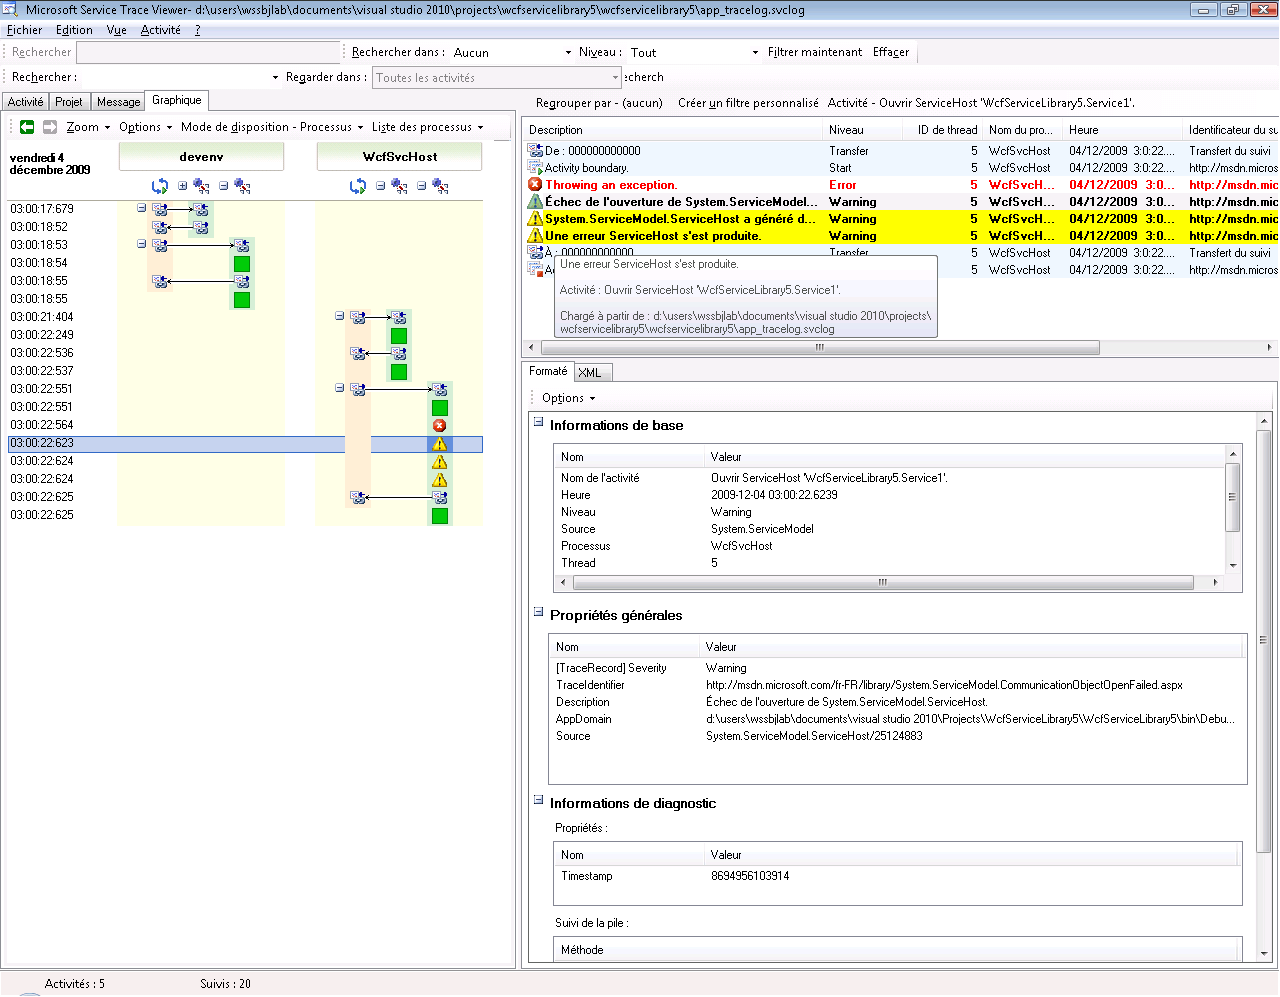Switch to the Activité tab

pyautogui.click(x=25, y=102)
